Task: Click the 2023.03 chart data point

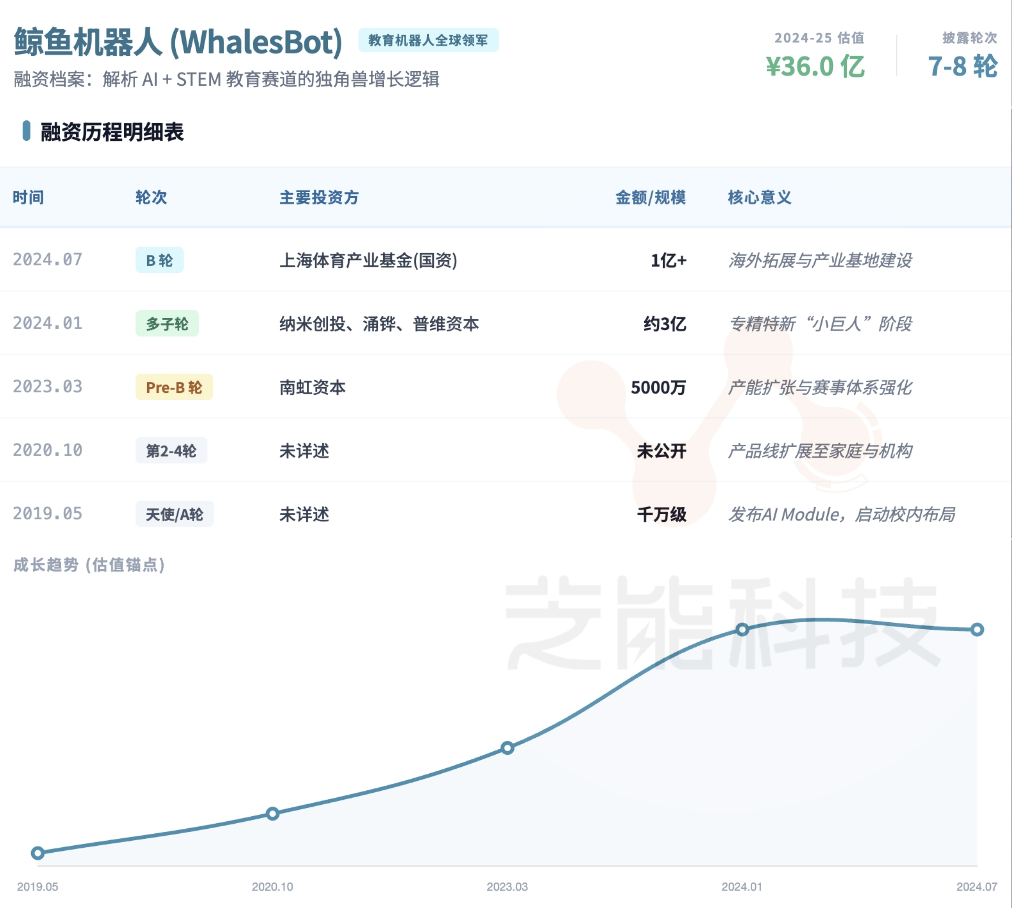Action: pyautogui.click(x=507, y=748)
